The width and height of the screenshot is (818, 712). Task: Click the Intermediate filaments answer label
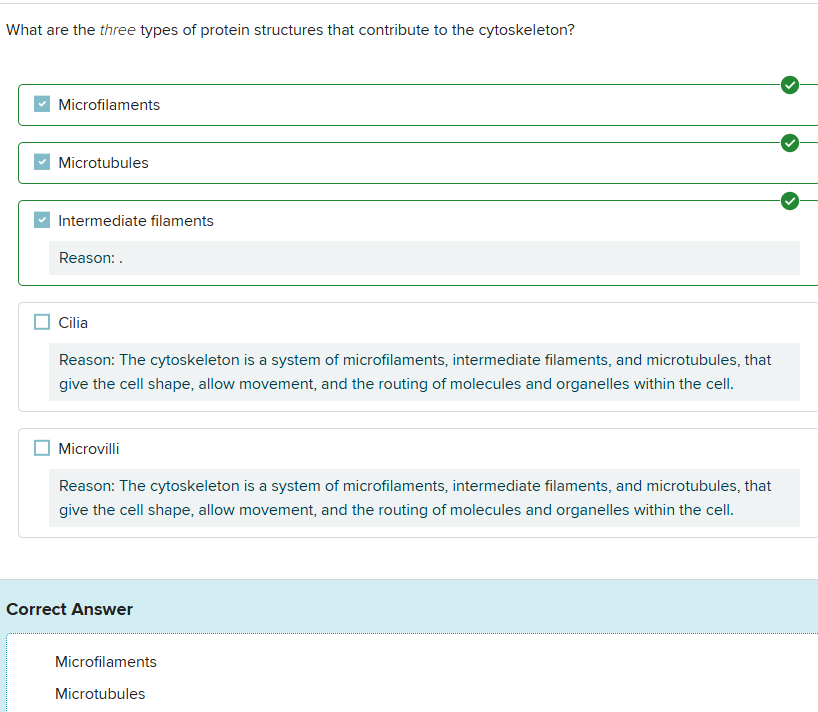point(136,221)
